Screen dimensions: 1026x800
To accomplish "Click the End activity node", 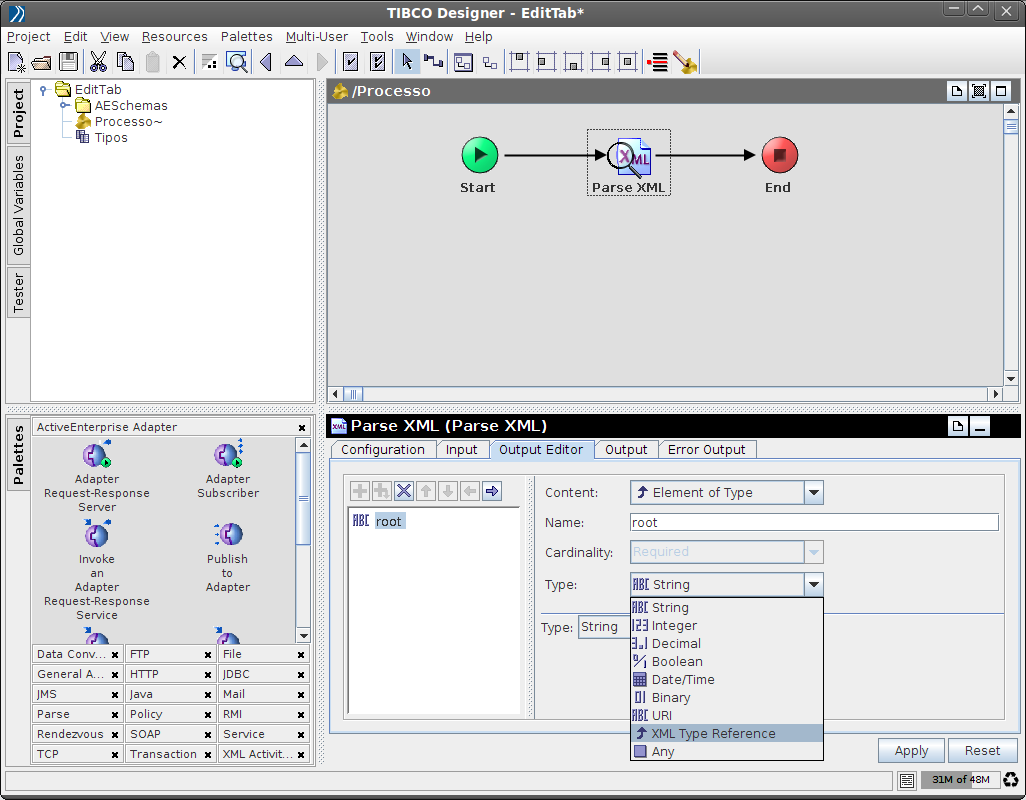I will click(779, 156).
